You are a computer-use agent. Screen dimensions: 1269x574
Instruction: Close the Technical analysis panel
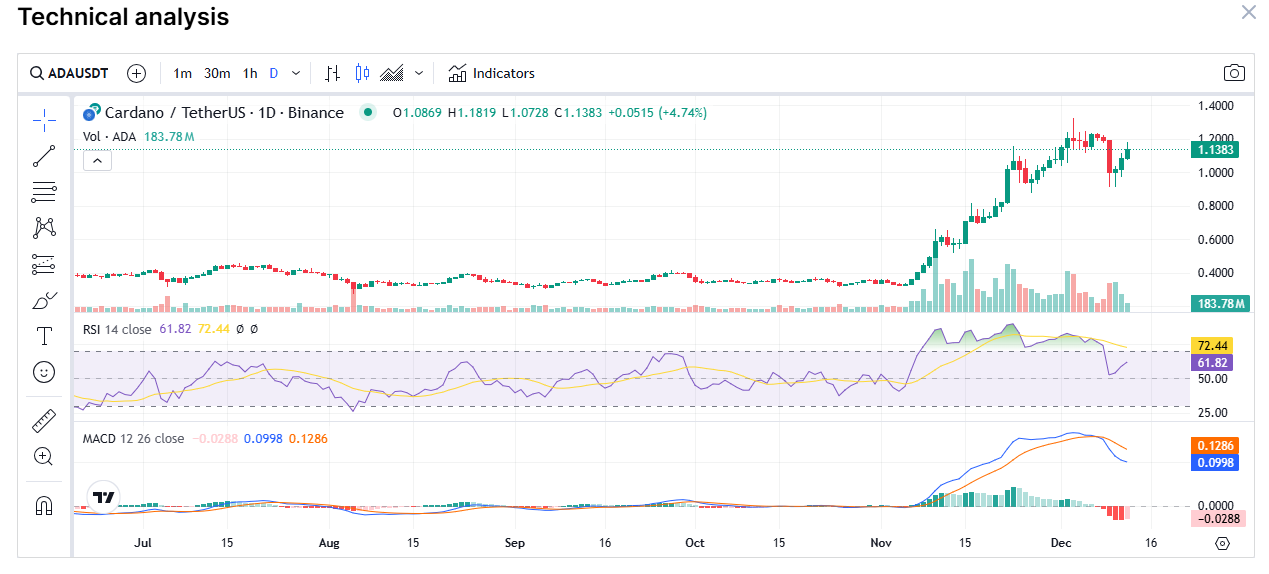(1248, 12)
